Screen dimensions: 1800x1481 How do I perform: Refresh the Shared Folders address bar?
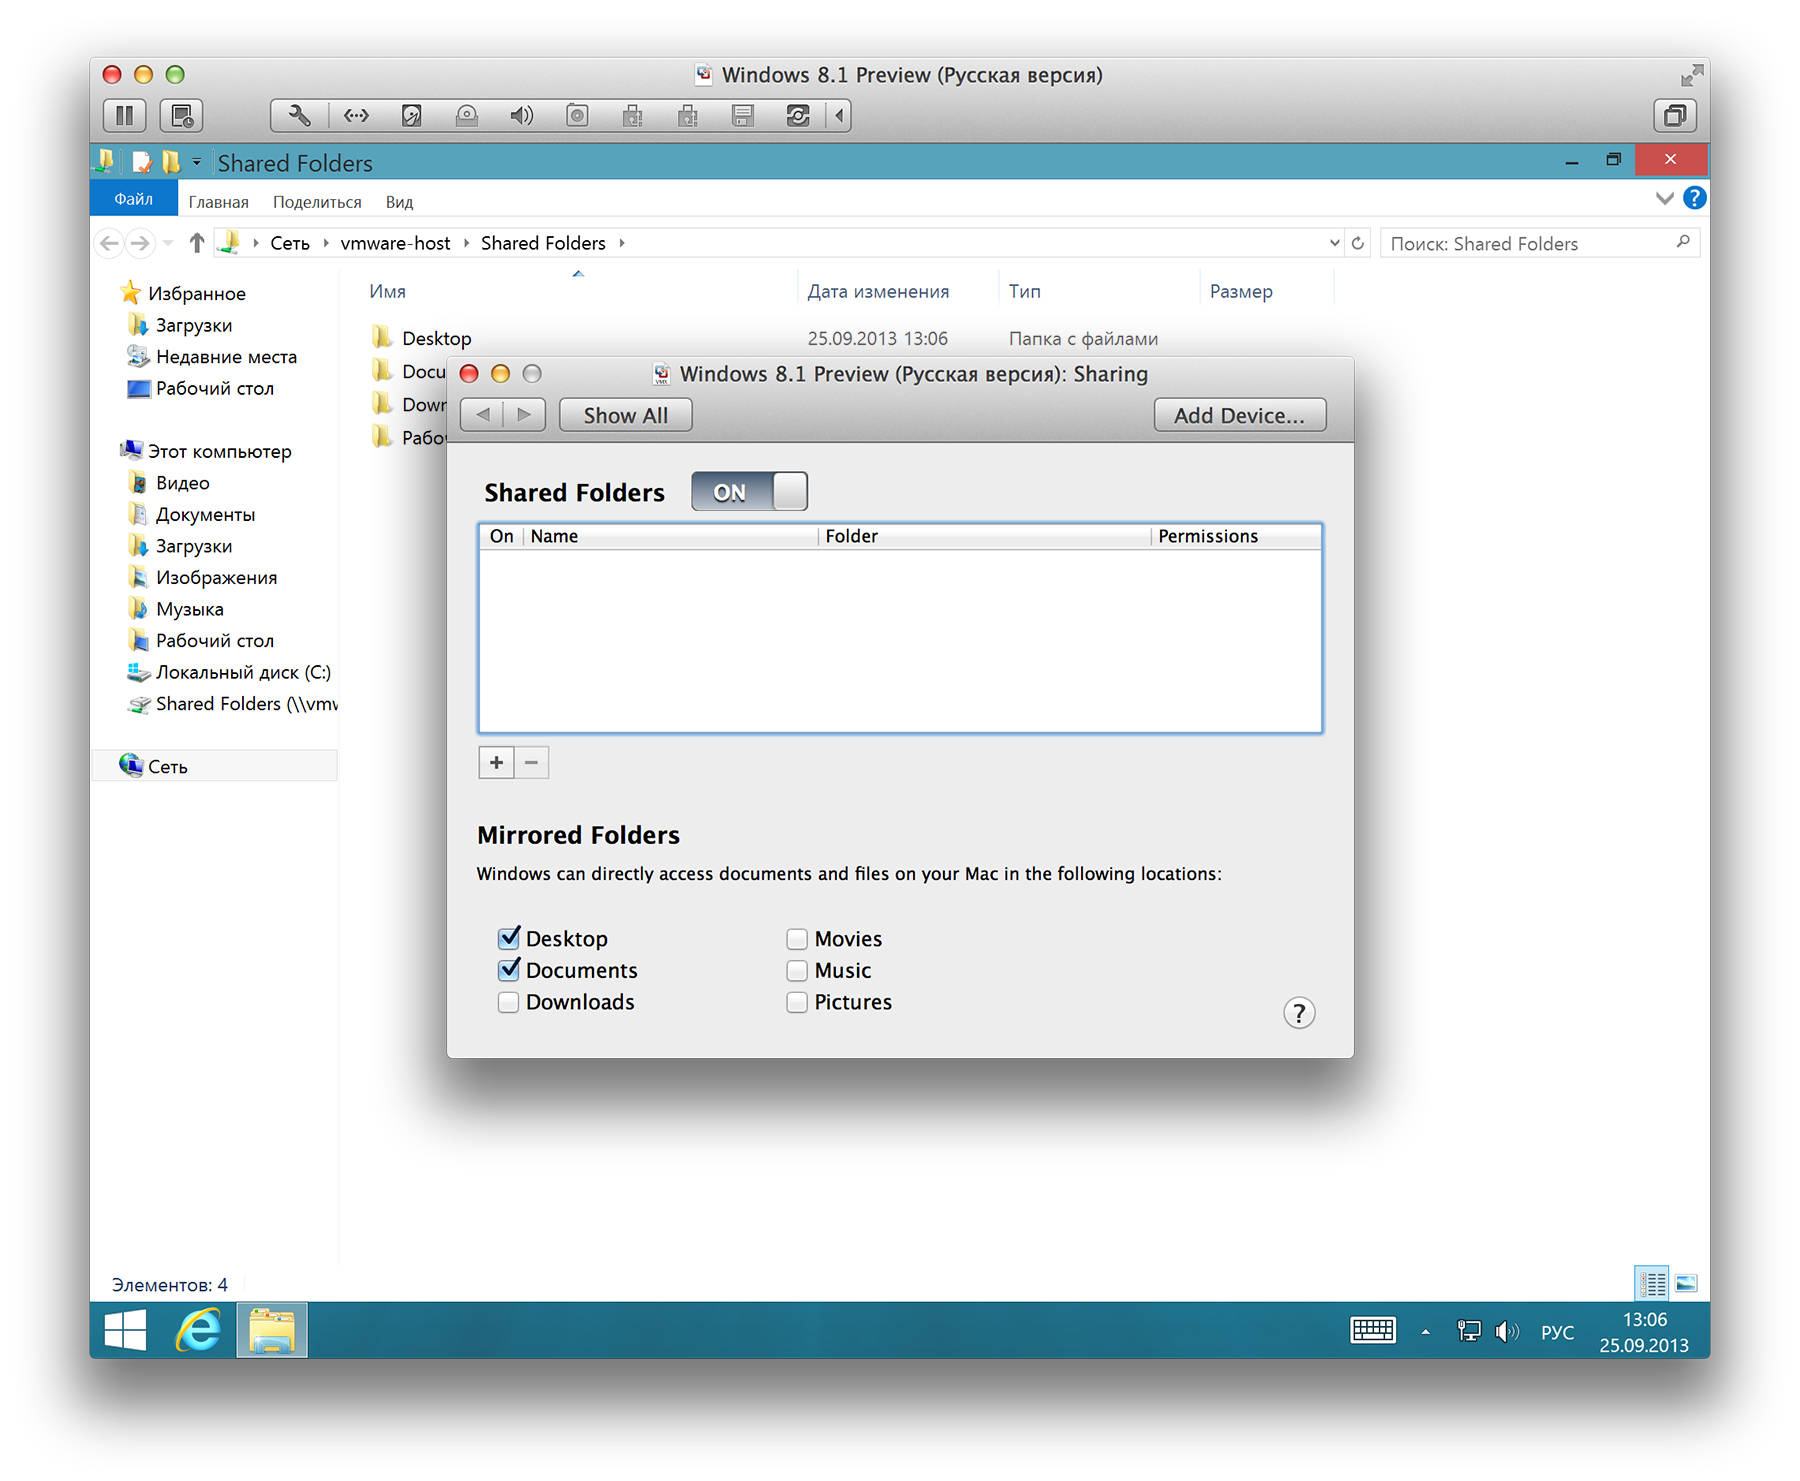1357,243
